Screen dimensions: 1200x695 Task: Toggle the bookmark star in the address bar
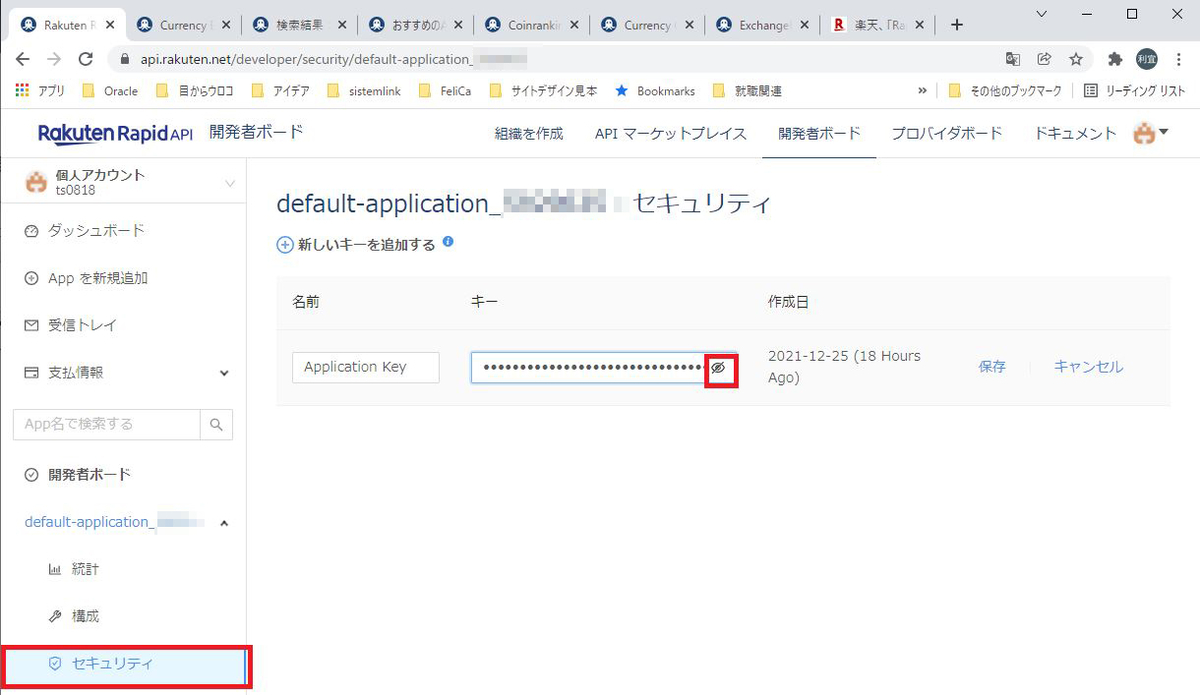[1076, 60]
